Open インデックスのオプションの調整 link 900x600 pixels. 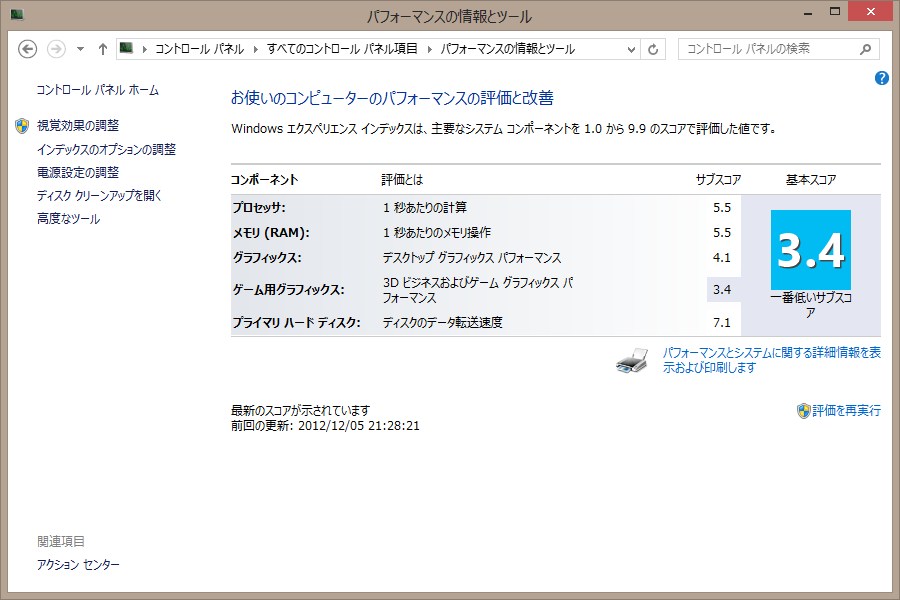106,149
